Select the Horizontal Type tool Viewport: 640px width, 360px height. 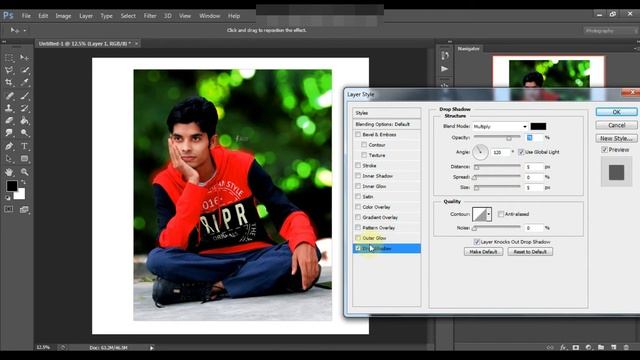(24, 146)
